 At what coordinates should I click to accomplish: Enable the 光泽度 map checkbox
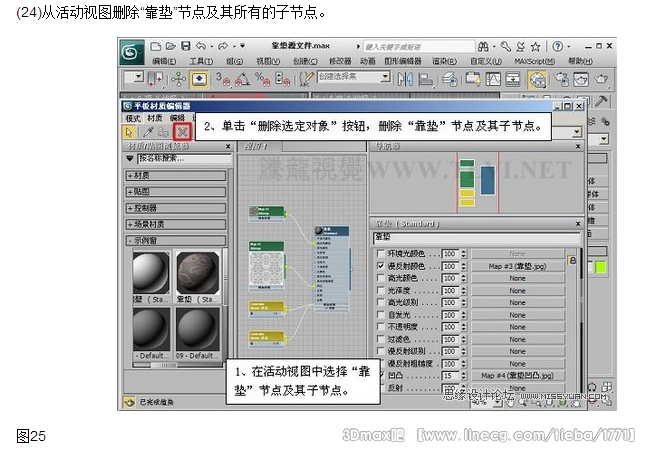pyautogui.click(x=380, y=290)
